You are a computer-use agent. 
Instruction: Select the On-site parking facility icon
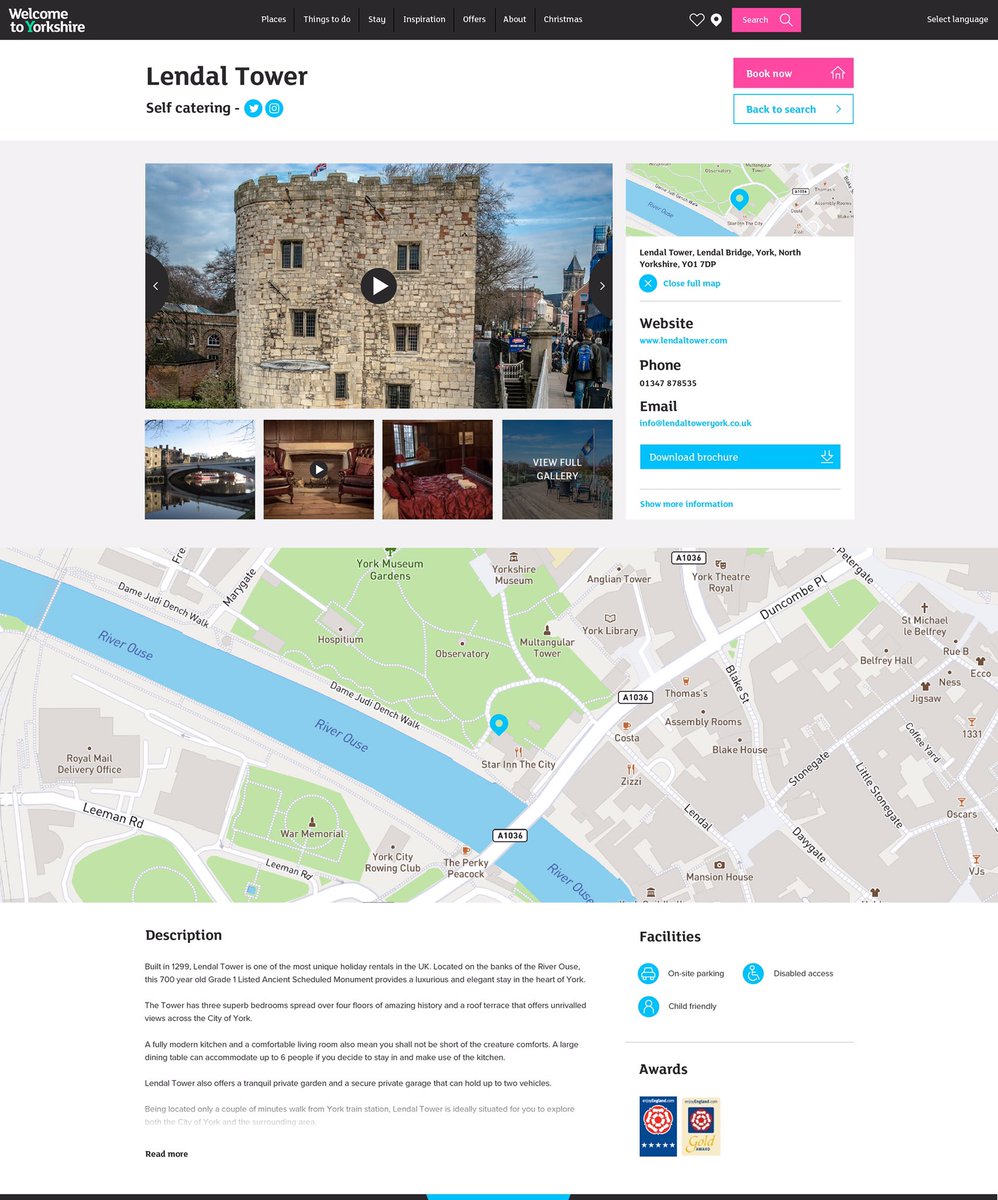pyautogui.click(x=648, y=973)
